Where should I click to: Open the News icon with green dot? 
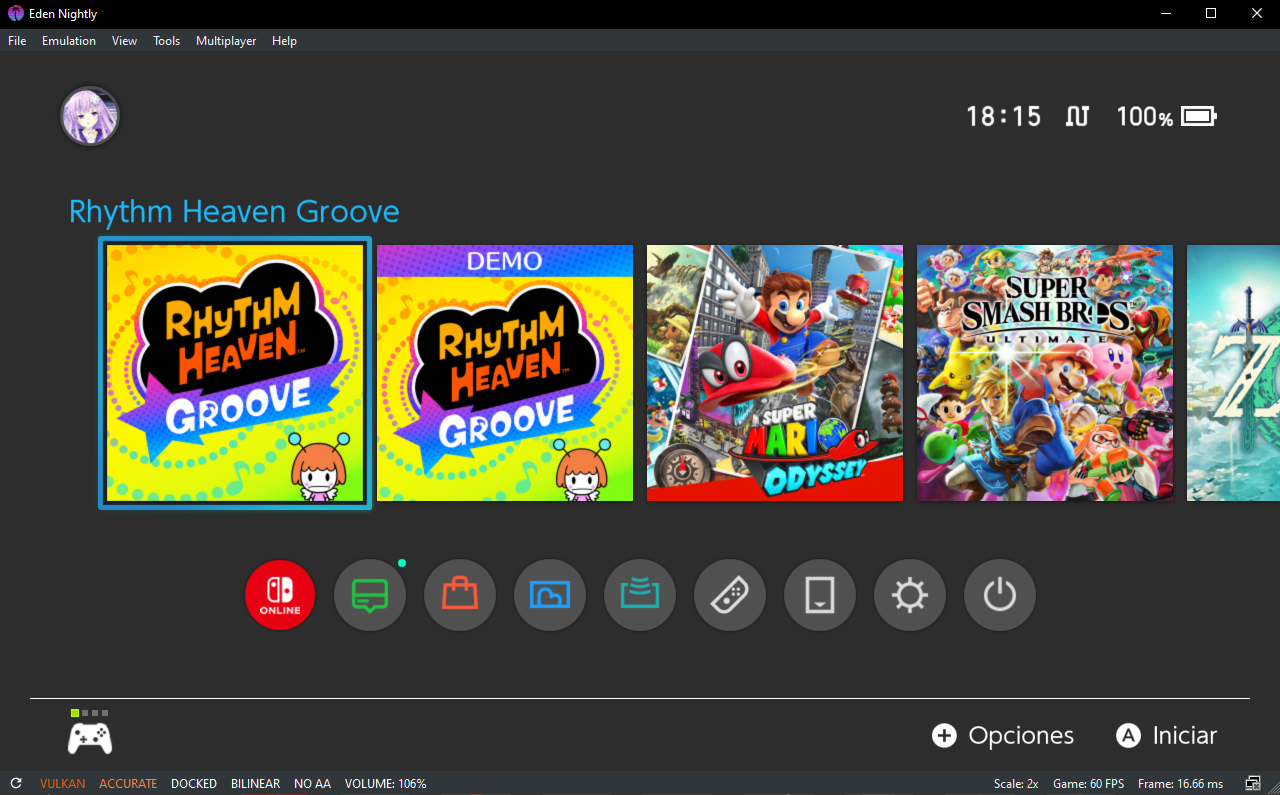[x=370, y=595]
